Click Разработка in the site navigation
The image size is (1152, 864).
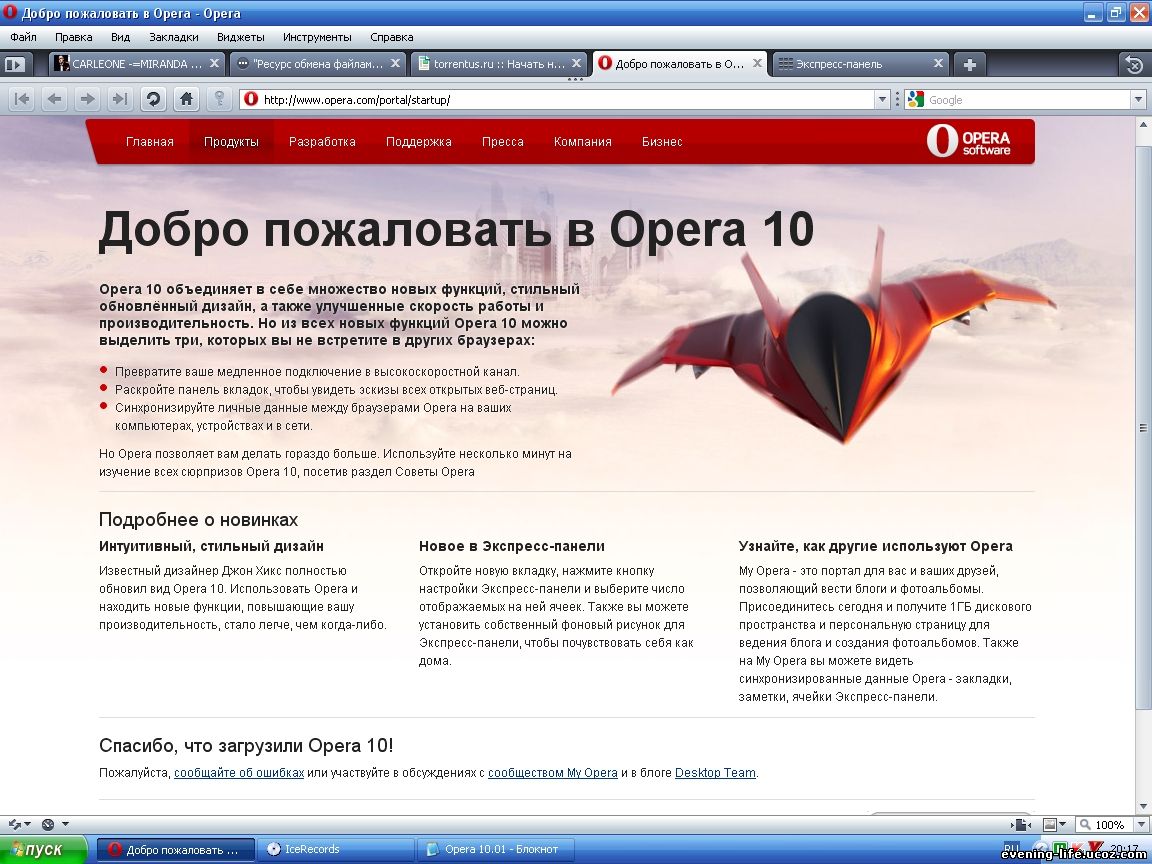pyautogui.click(x=322, y=142)
